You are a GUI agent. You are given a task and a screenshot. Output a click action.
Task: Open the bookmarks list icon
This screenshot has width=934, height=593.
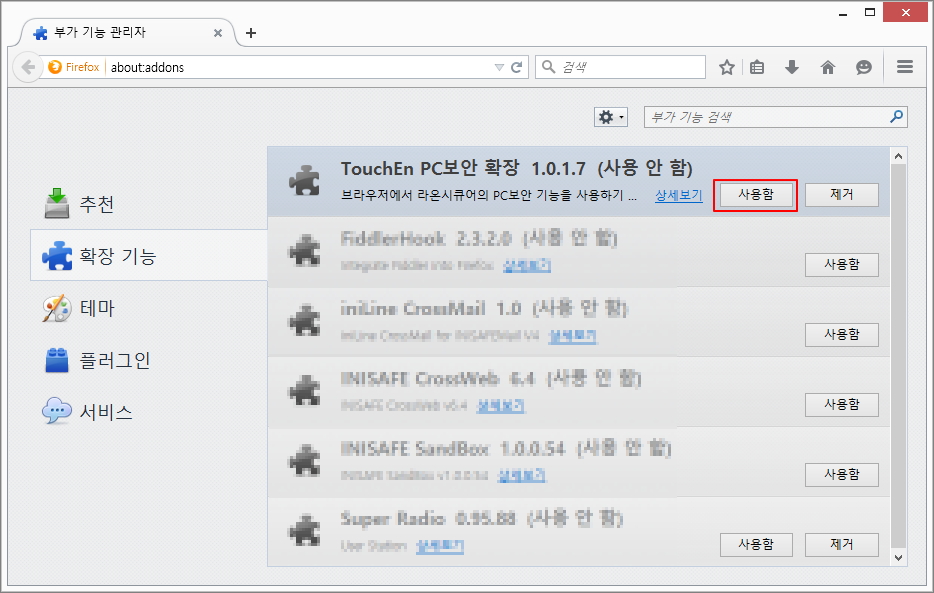(757, 67)
